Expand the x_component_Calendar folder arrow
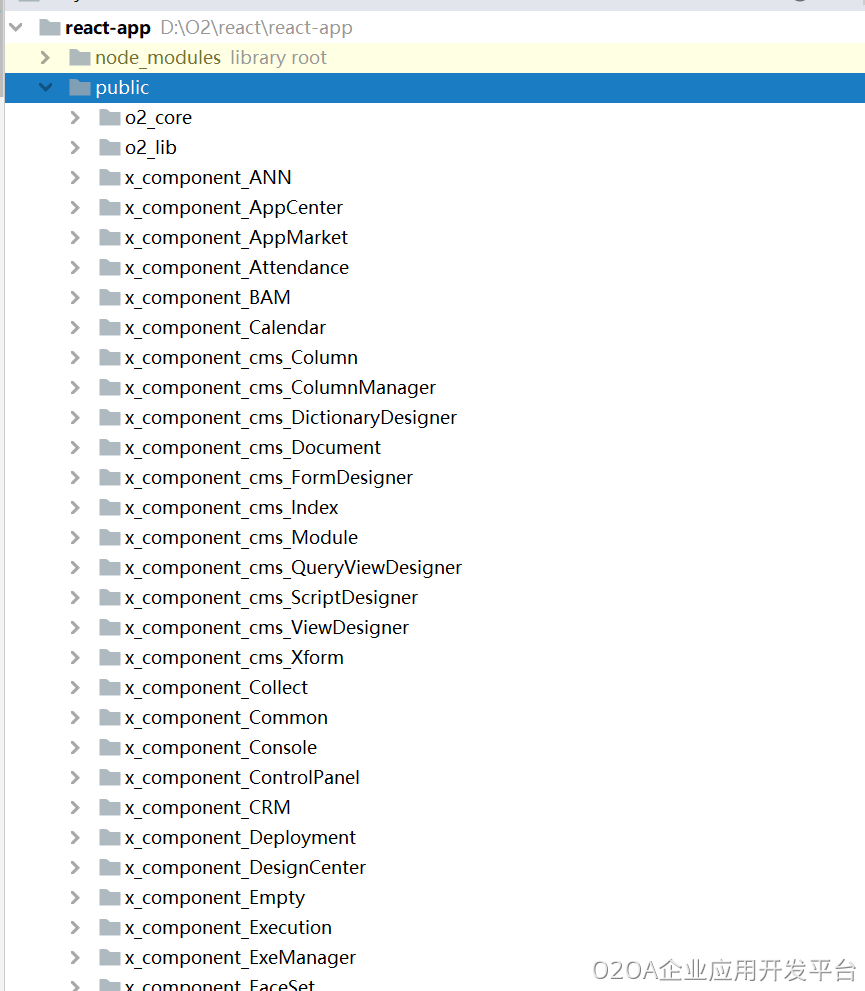Viewport: 865px width, 991px height. coord(75,328)
